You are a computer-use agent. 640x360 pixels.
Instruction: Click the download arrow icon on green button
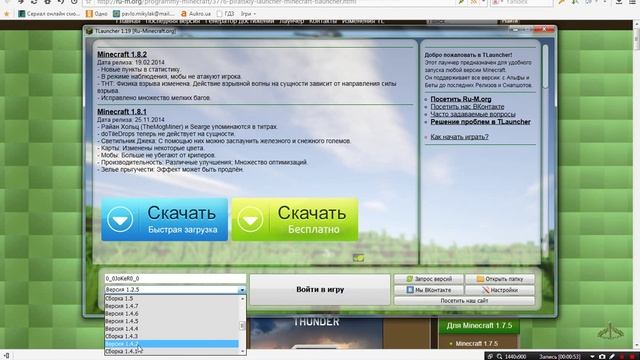click(250, 220)
